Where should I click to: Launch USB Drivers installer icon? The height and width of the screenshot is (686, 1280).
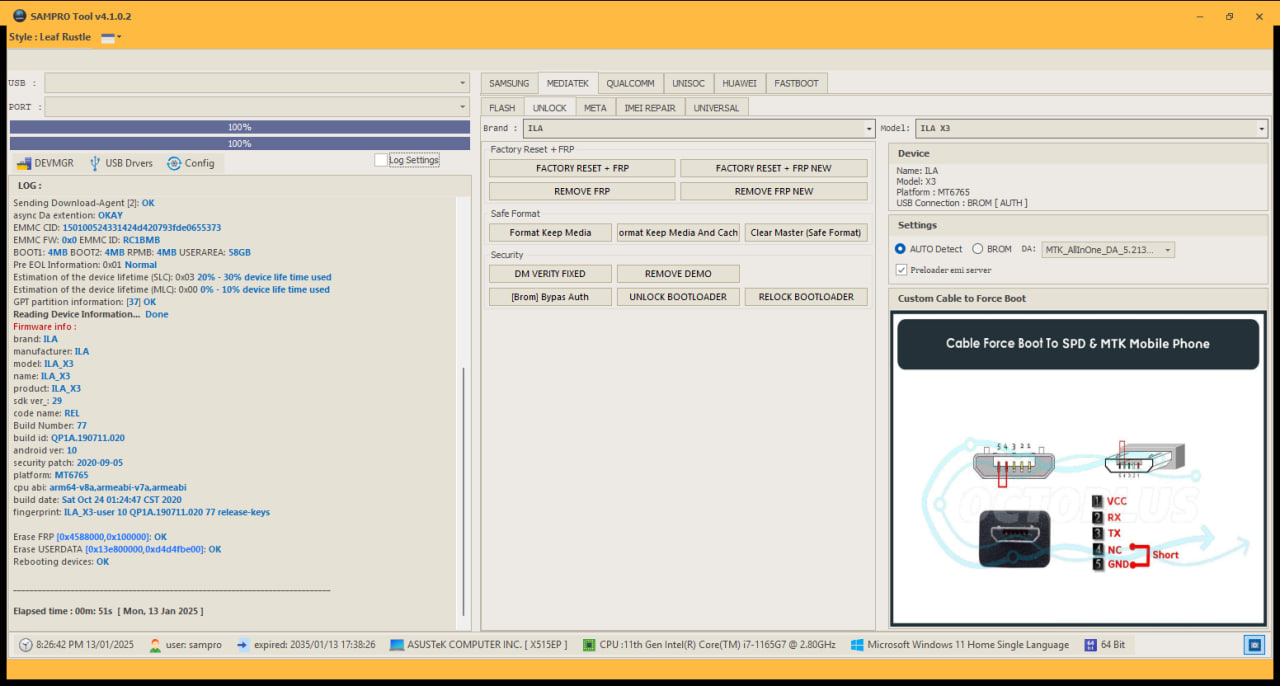pyautogui.click(x=95, y=163)
